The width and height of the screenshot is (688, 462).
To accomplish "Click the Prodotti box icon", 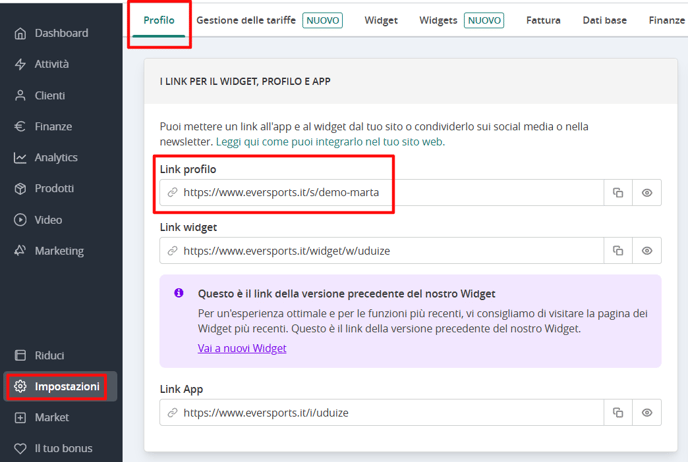I will point(20,189).
